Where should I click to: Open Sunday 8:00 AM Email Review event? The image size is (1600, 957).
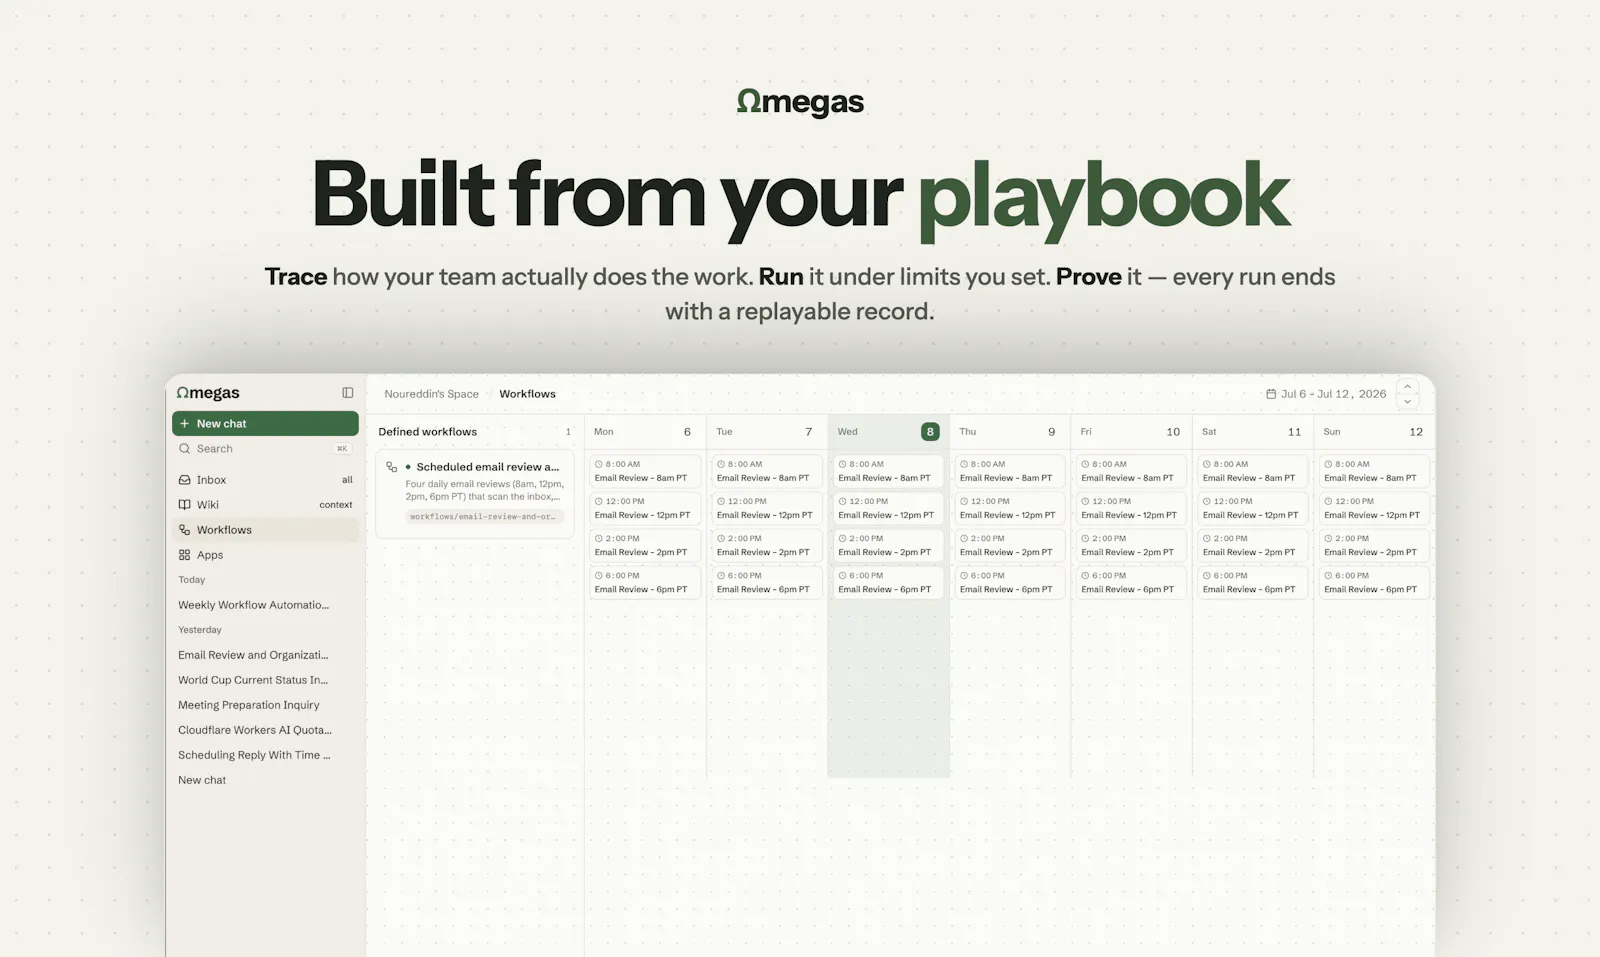pyautogui.click(x=1374, y=471)
